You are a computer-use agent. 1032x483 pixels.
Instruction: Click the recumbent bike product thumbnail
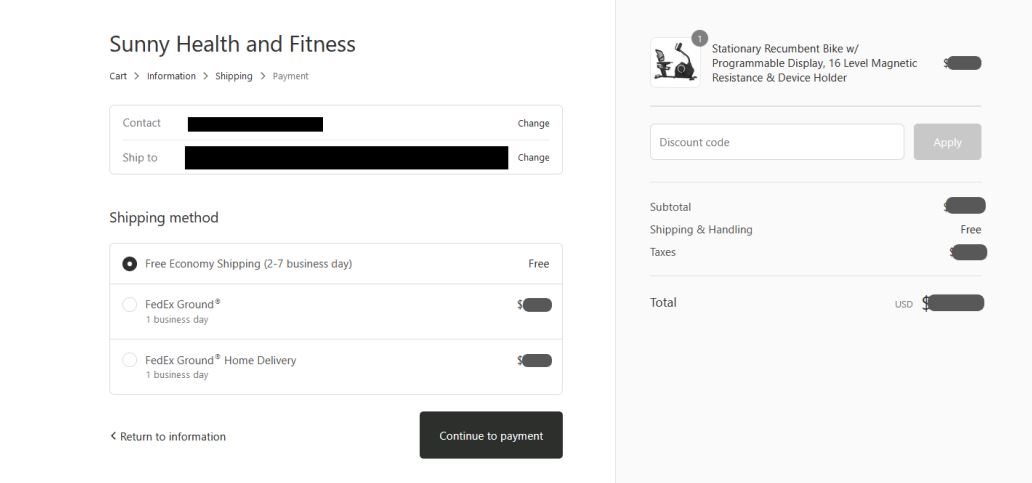675,63
